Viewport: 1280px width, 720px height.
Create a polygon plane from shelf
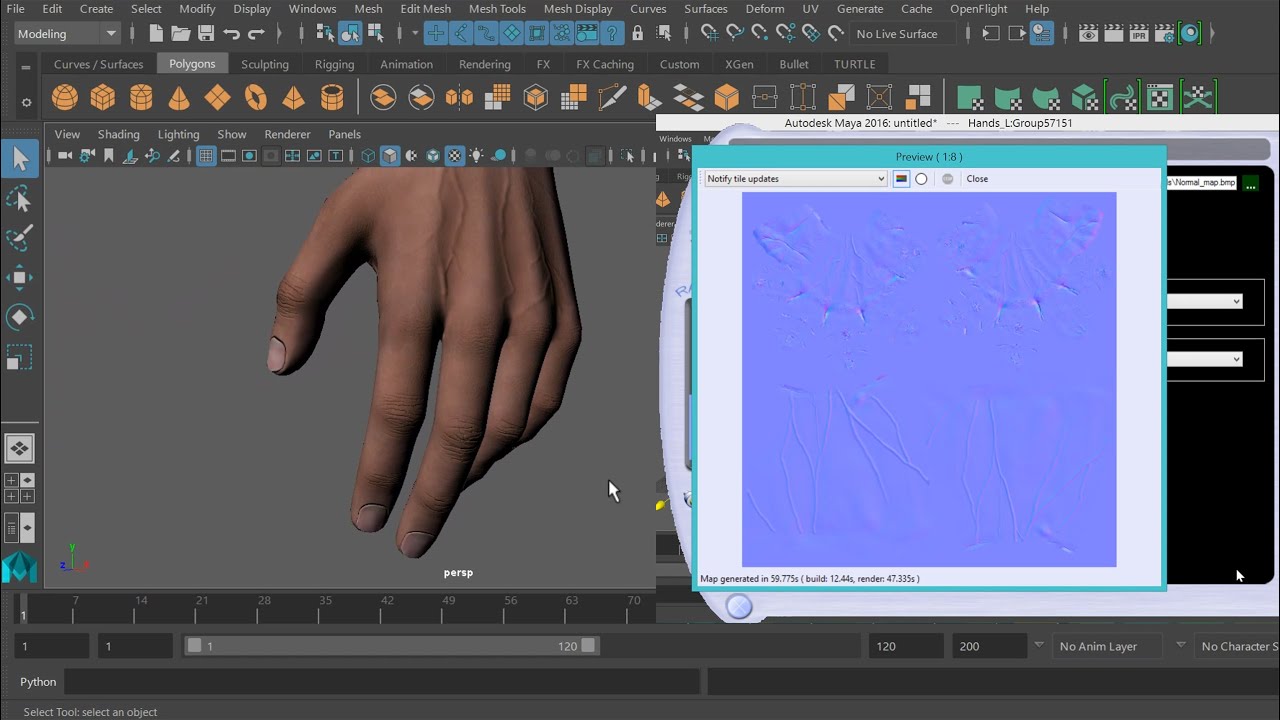click(217, 97)
